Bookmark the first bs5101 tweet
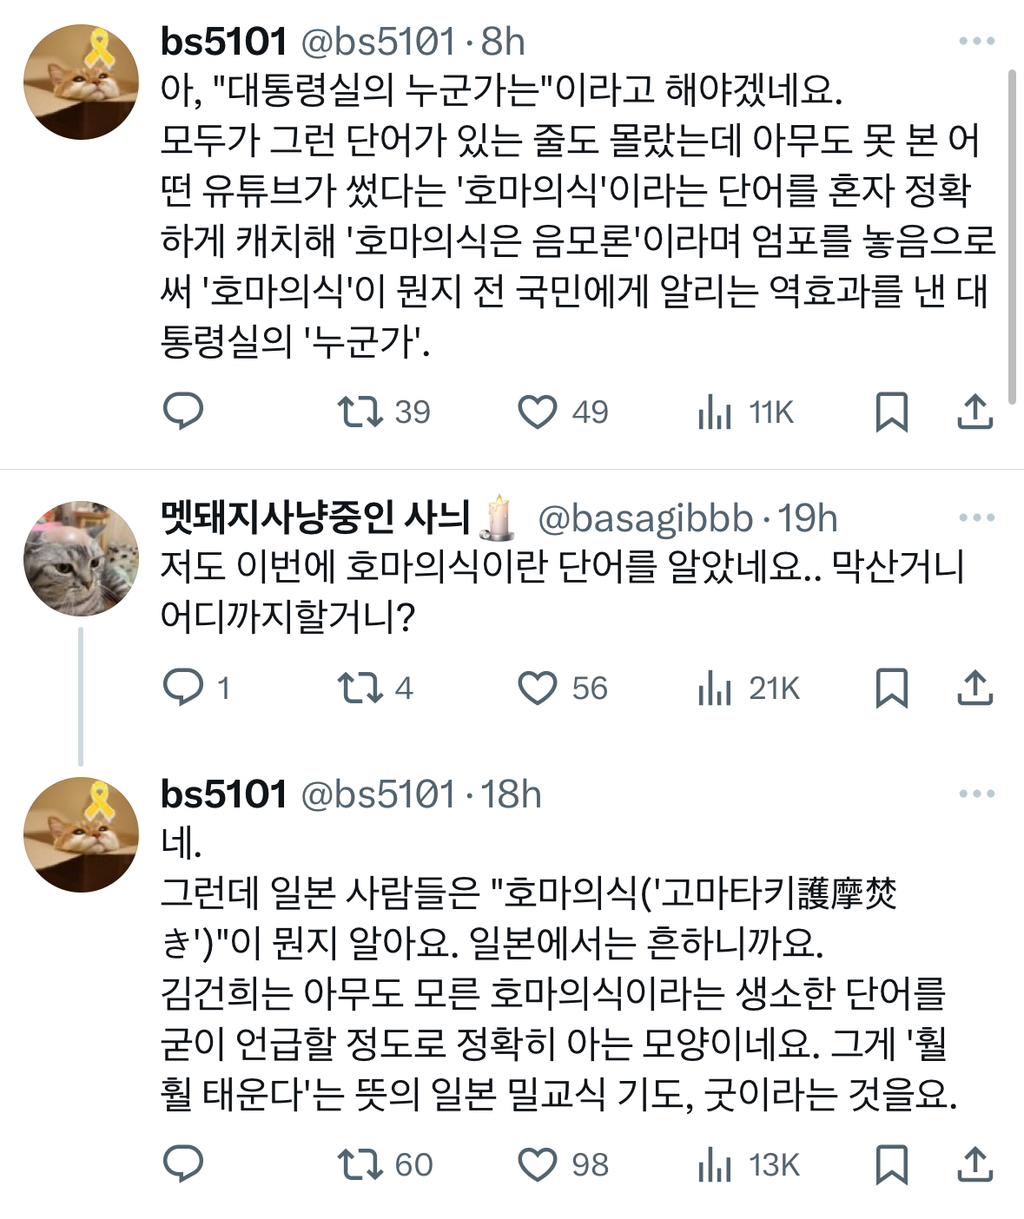The image size is (1024, 1219). coord(891,411)
